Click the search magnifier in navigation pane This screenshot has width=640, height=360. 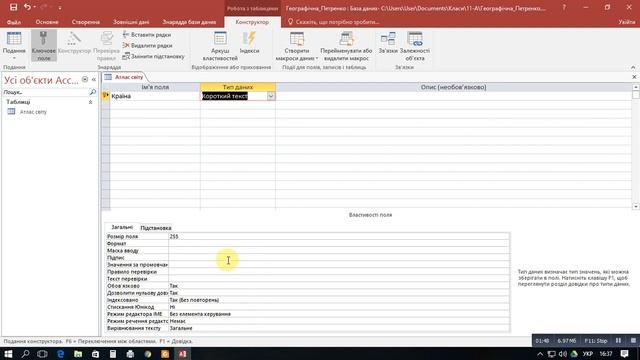93,92
